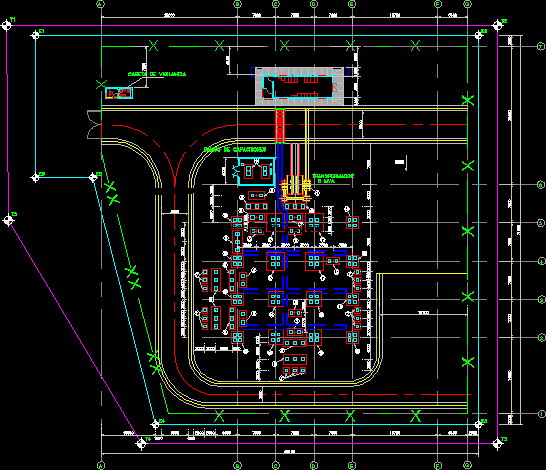The width and height of the screenshot is (546, 470).
Task: Pick the T4 survey point marker
Action: click(x=141, y=444)
